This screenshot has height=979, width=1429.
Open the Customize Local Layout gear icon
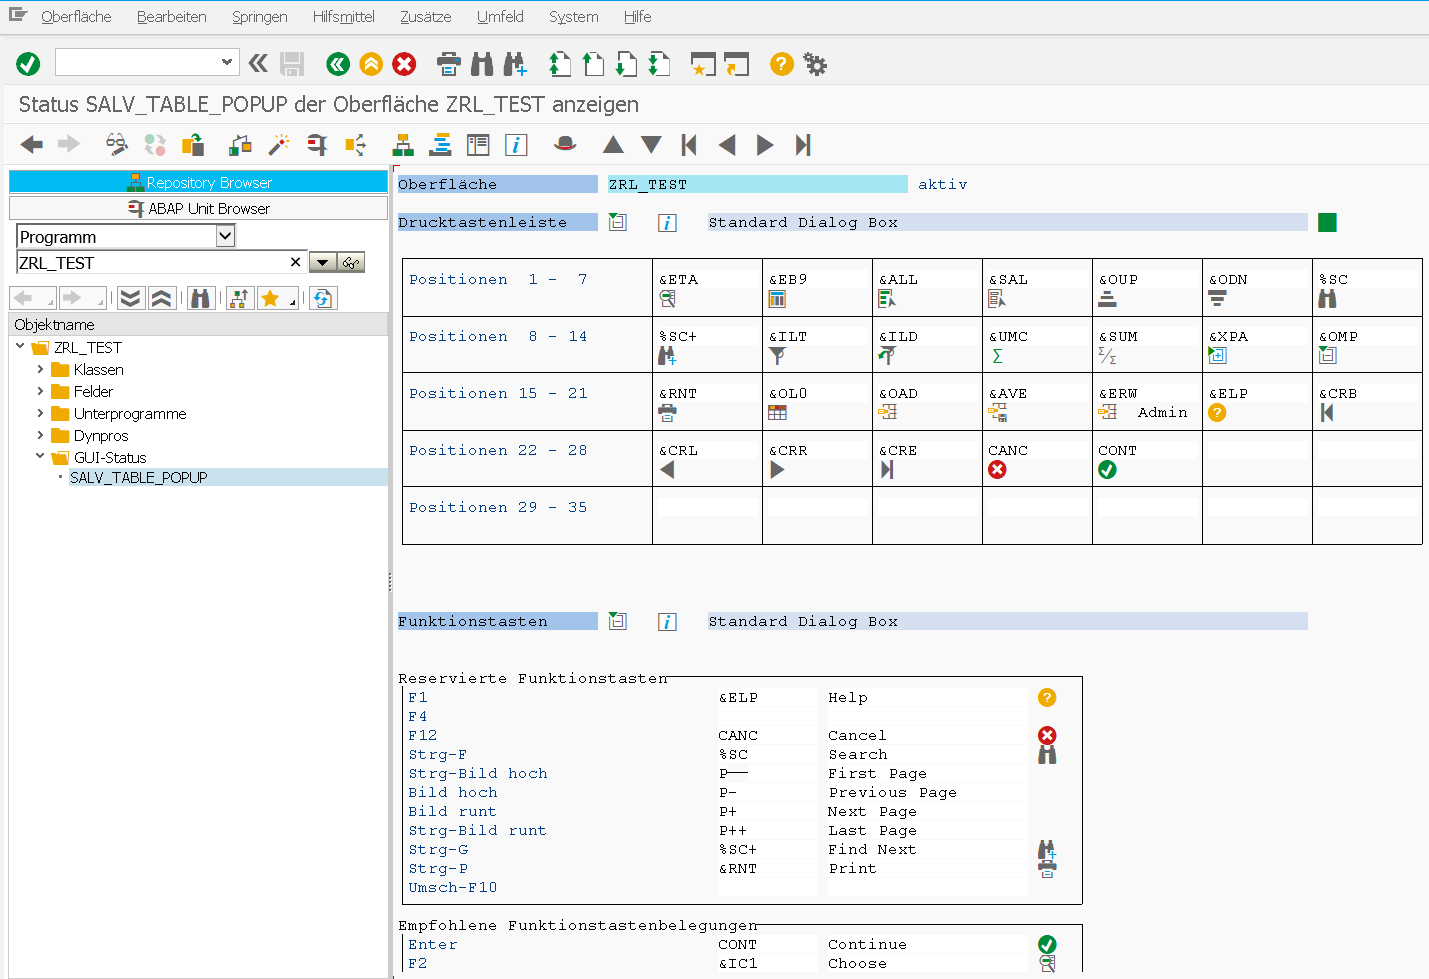(816, 64)
